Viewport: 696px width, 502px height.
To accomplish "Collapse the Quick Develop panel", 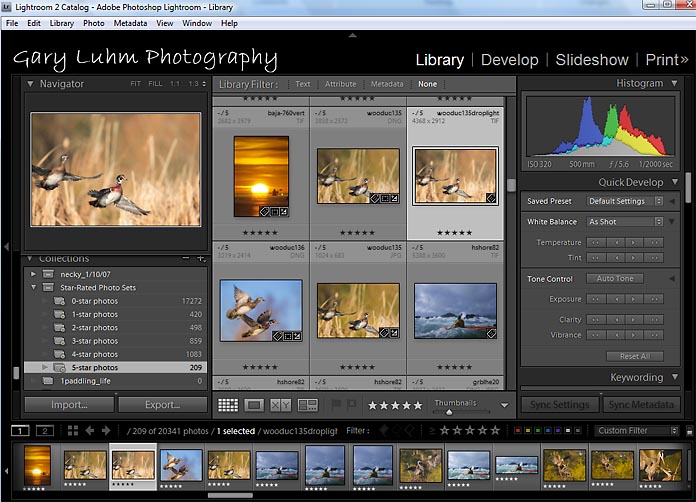I will click(x=675, y=182).
